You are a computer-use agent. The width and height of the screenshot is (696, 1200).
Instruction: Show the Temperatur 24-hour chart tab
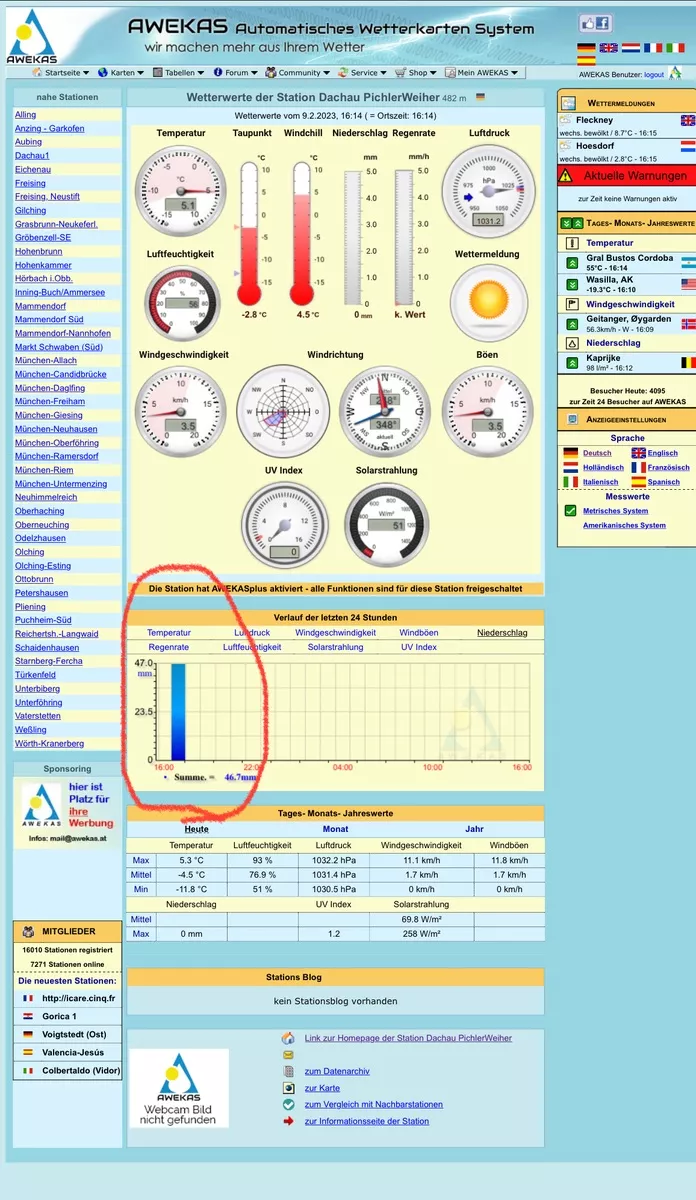pyautogui.click(x=169, y=633)
